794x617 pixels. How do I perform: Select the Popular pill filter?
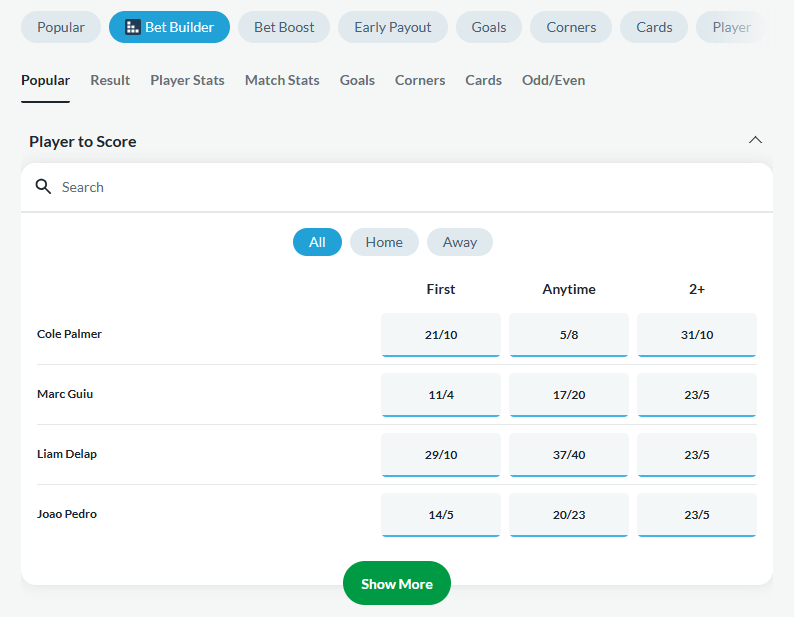point(61,27)
